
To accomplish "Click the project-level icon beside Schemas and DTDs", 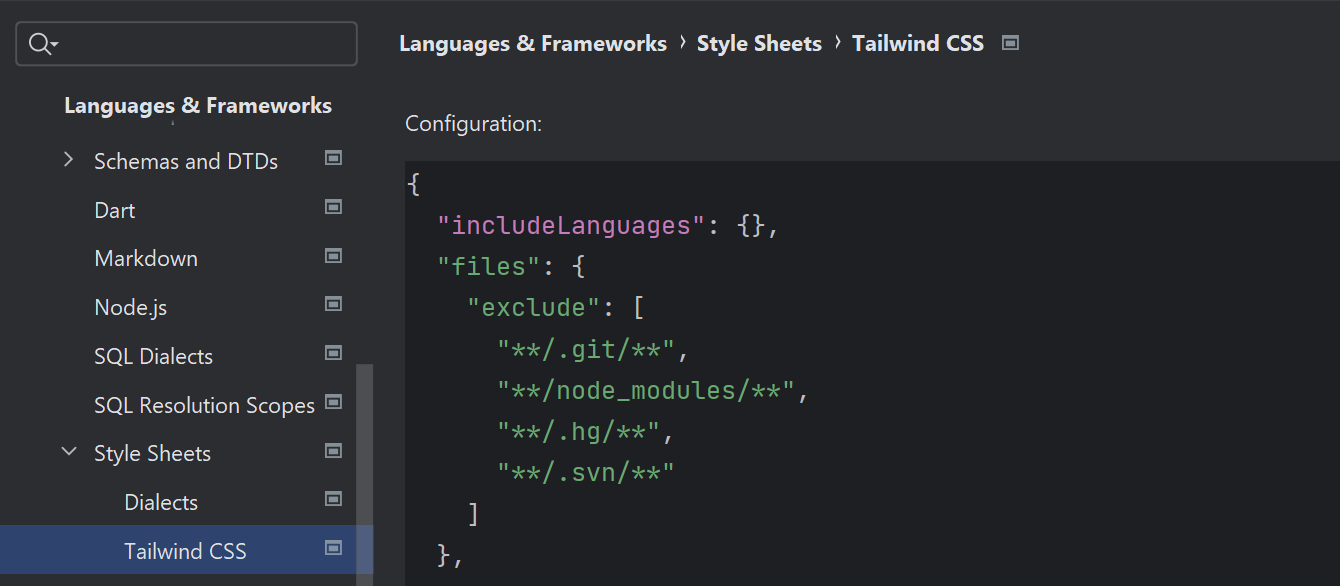I will 334,158.
